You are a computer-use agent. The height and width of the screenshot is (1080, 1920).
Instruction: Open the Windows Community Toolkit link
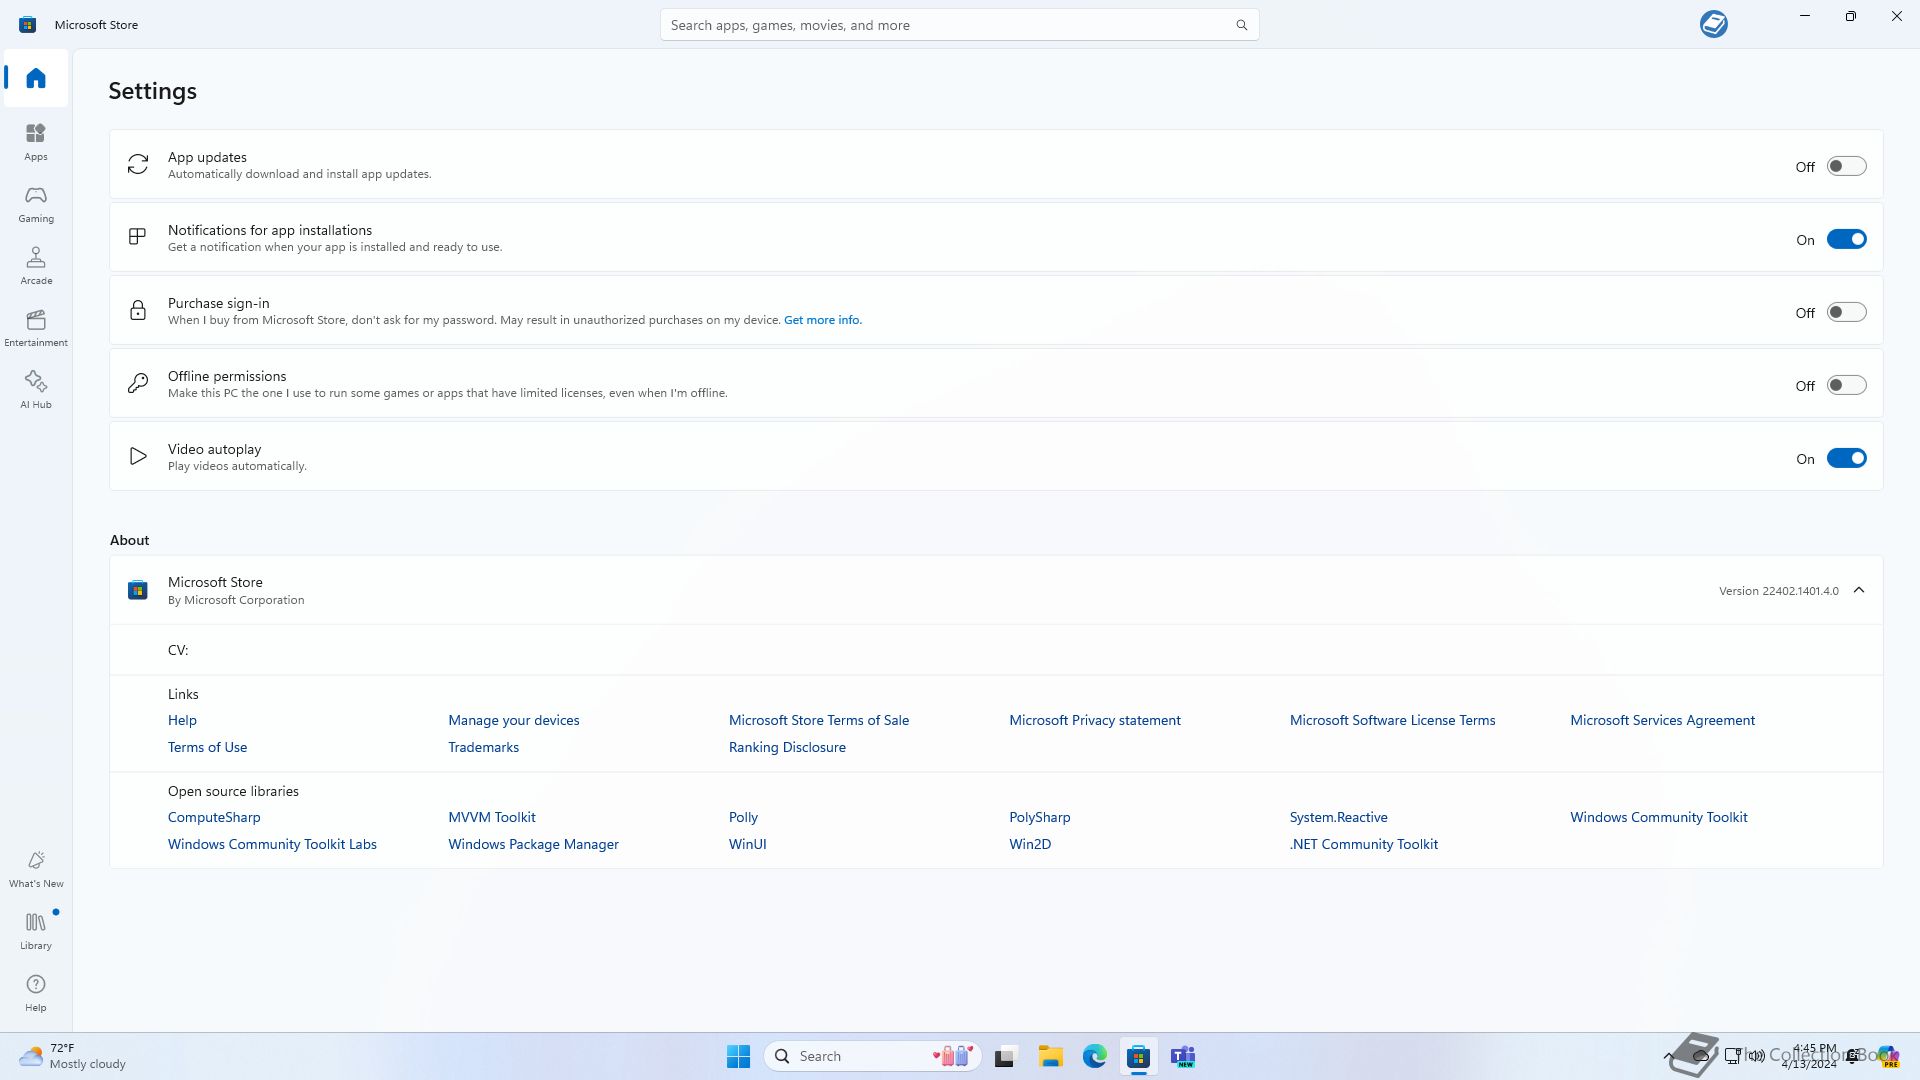(1659, 817)
